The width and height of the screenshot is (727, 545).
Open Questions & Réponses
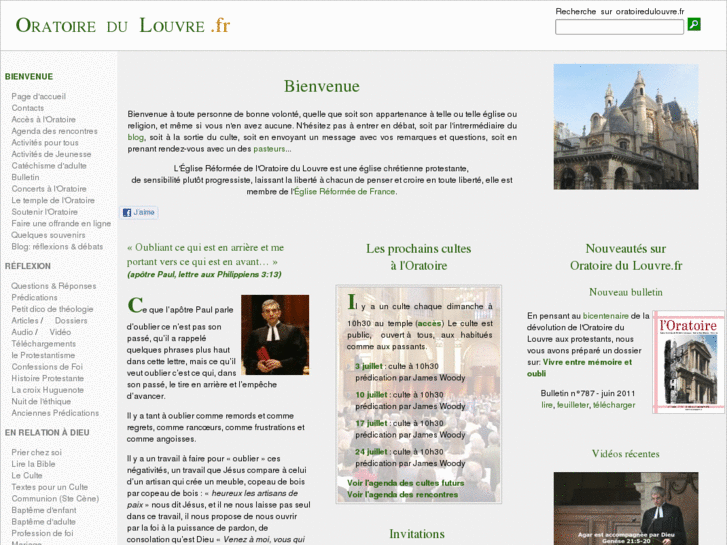click(x=54, y=286)
